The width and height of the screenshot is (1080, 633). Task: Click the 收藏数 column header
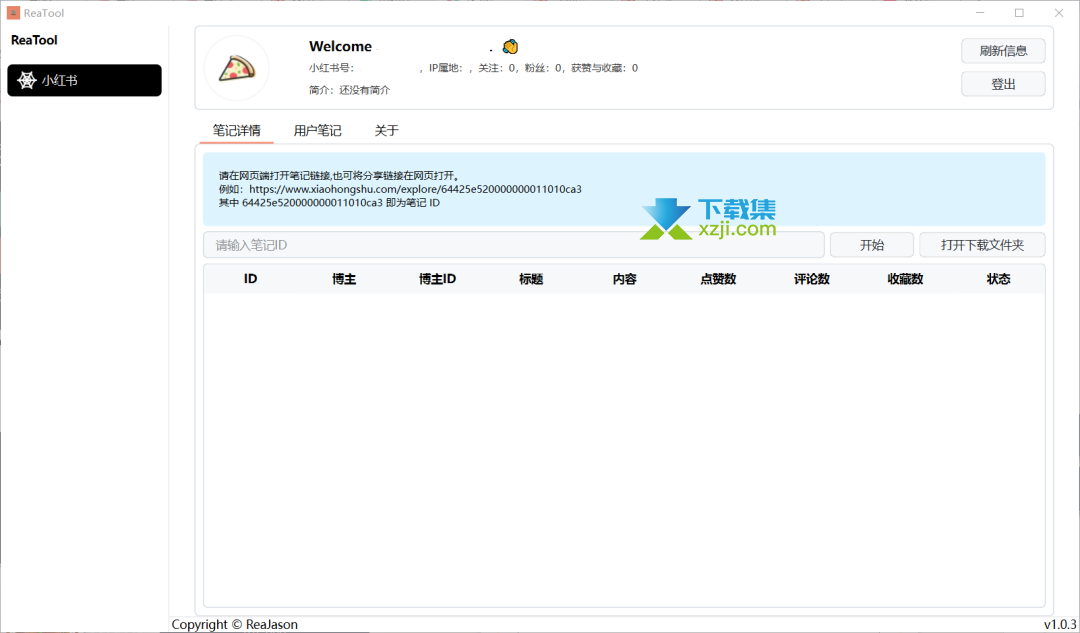905,279
